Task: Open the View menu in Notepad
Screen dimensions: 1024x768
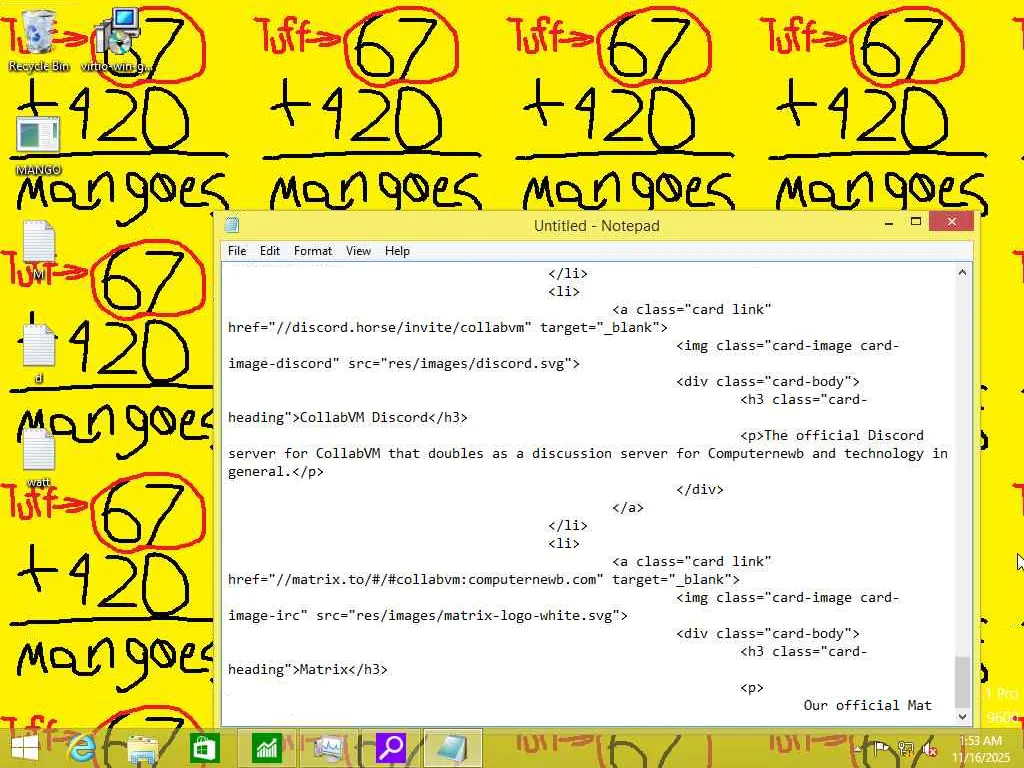Action: click(x=359, y=251)
